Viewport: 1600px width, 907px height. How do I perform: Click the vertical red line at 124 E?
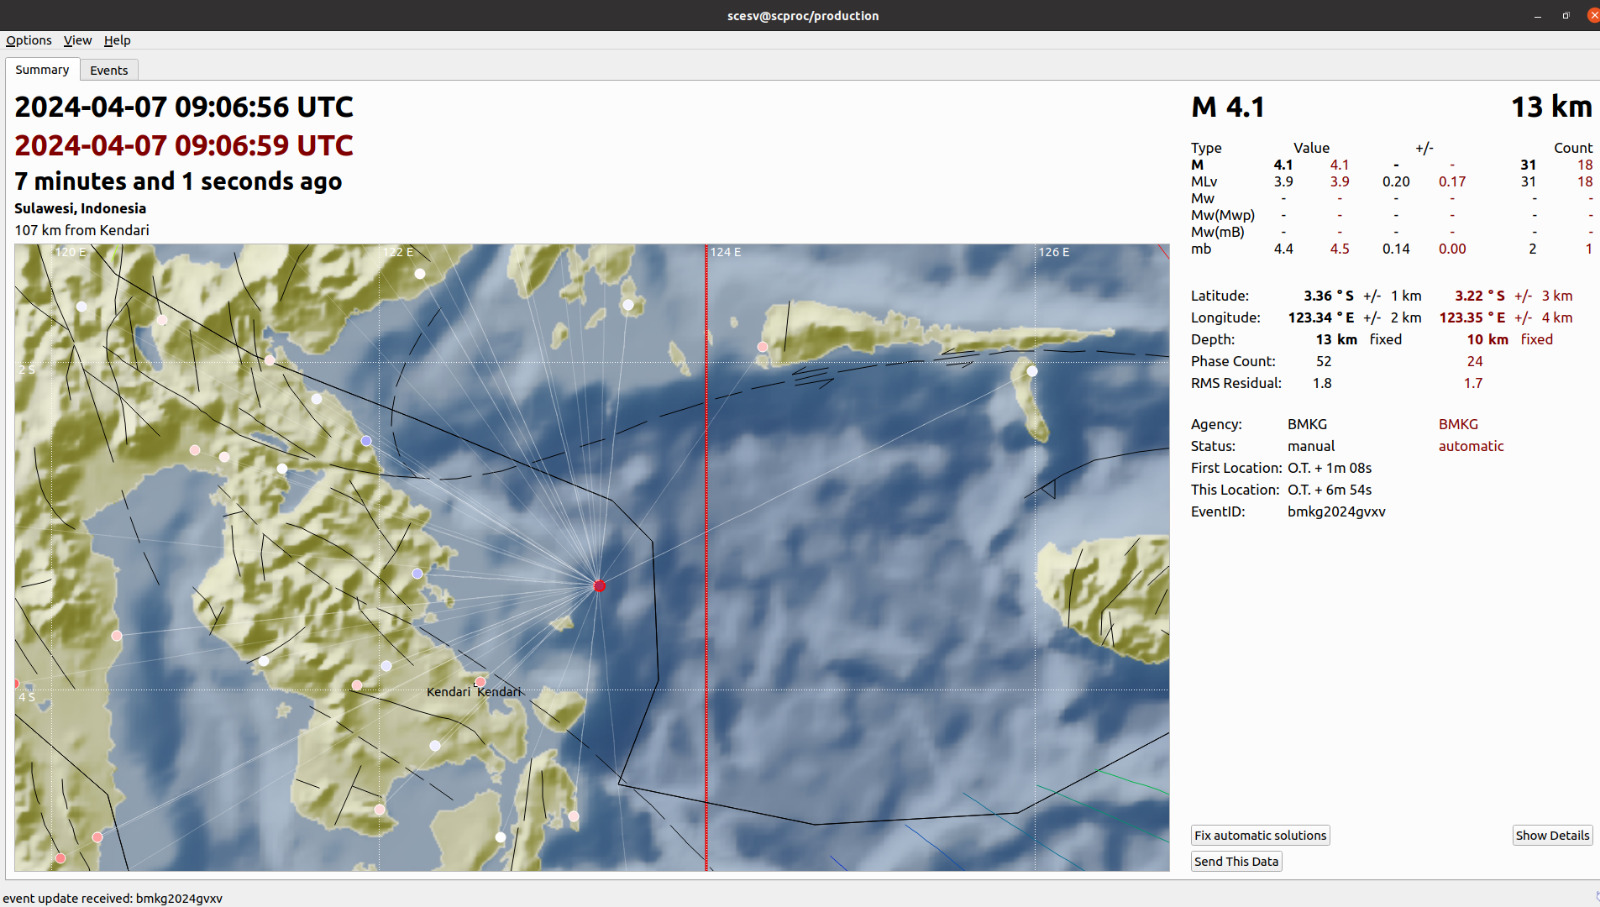[706, 557]
